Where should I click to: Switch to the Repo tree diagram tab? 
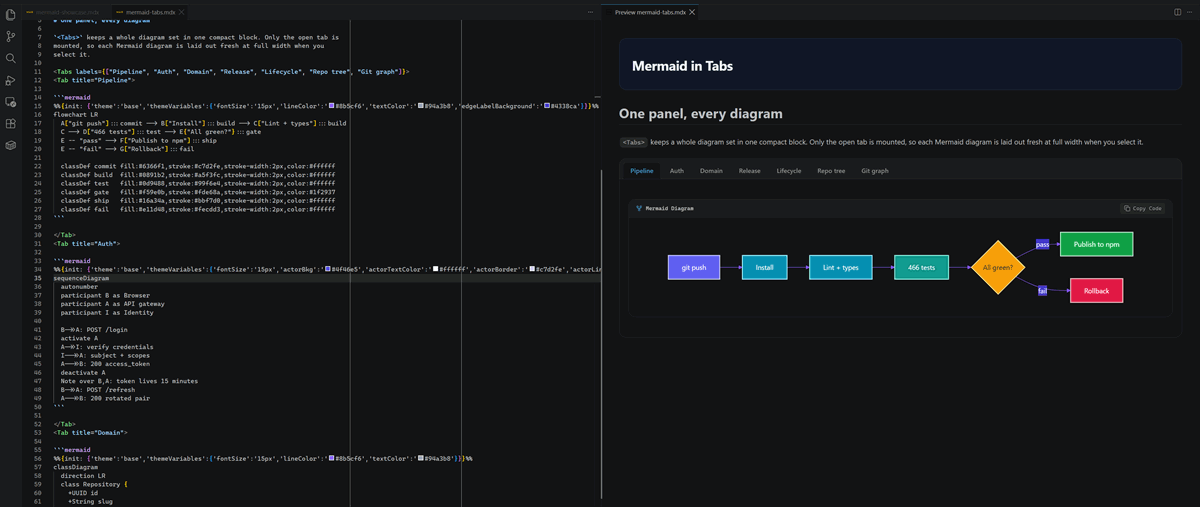(831, 171)
